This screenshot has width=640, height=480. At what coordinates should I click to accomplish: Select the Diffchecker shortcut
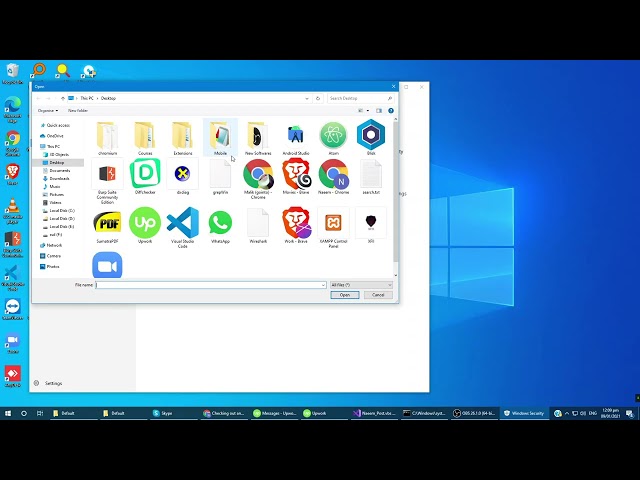click(145, 177)
